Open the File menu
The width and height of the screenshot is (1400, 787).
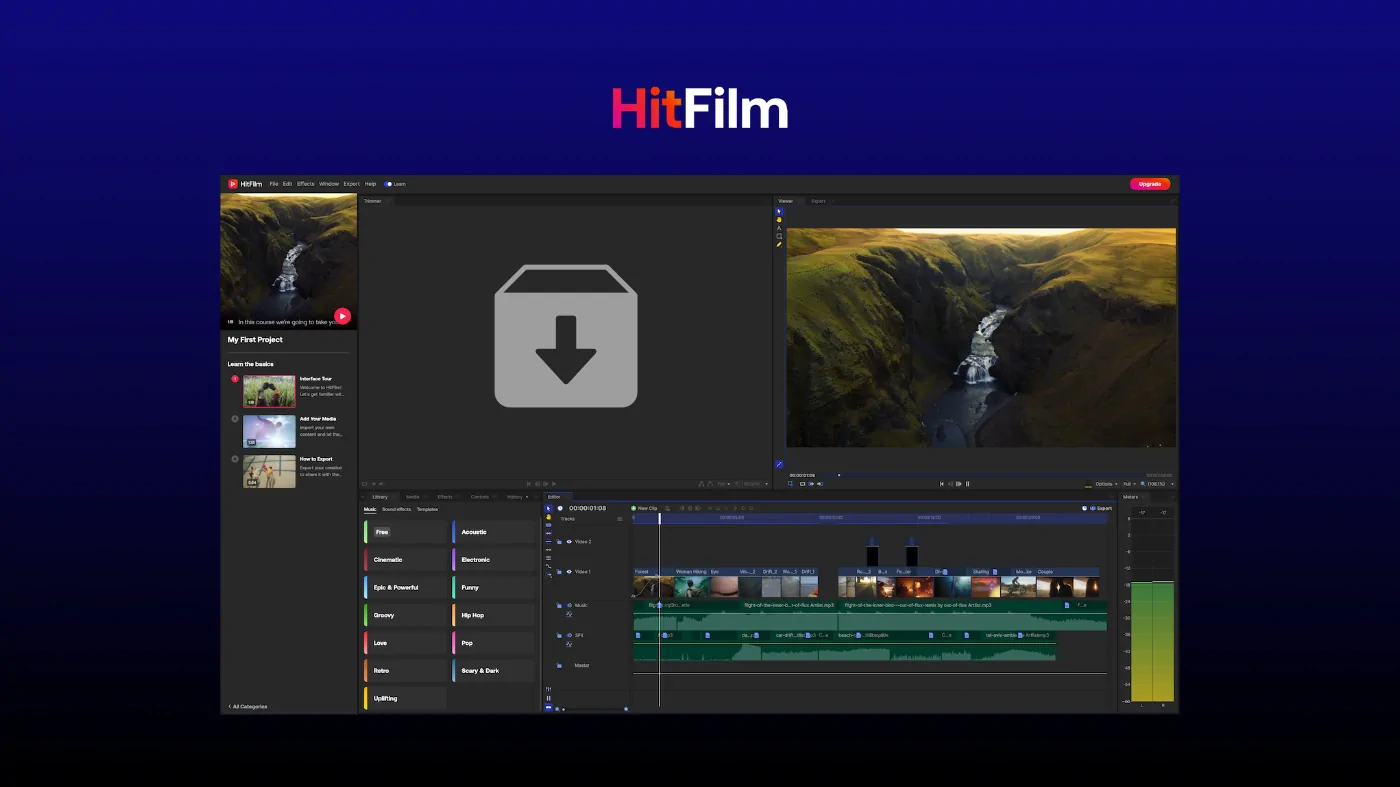(x=274, y=184)
